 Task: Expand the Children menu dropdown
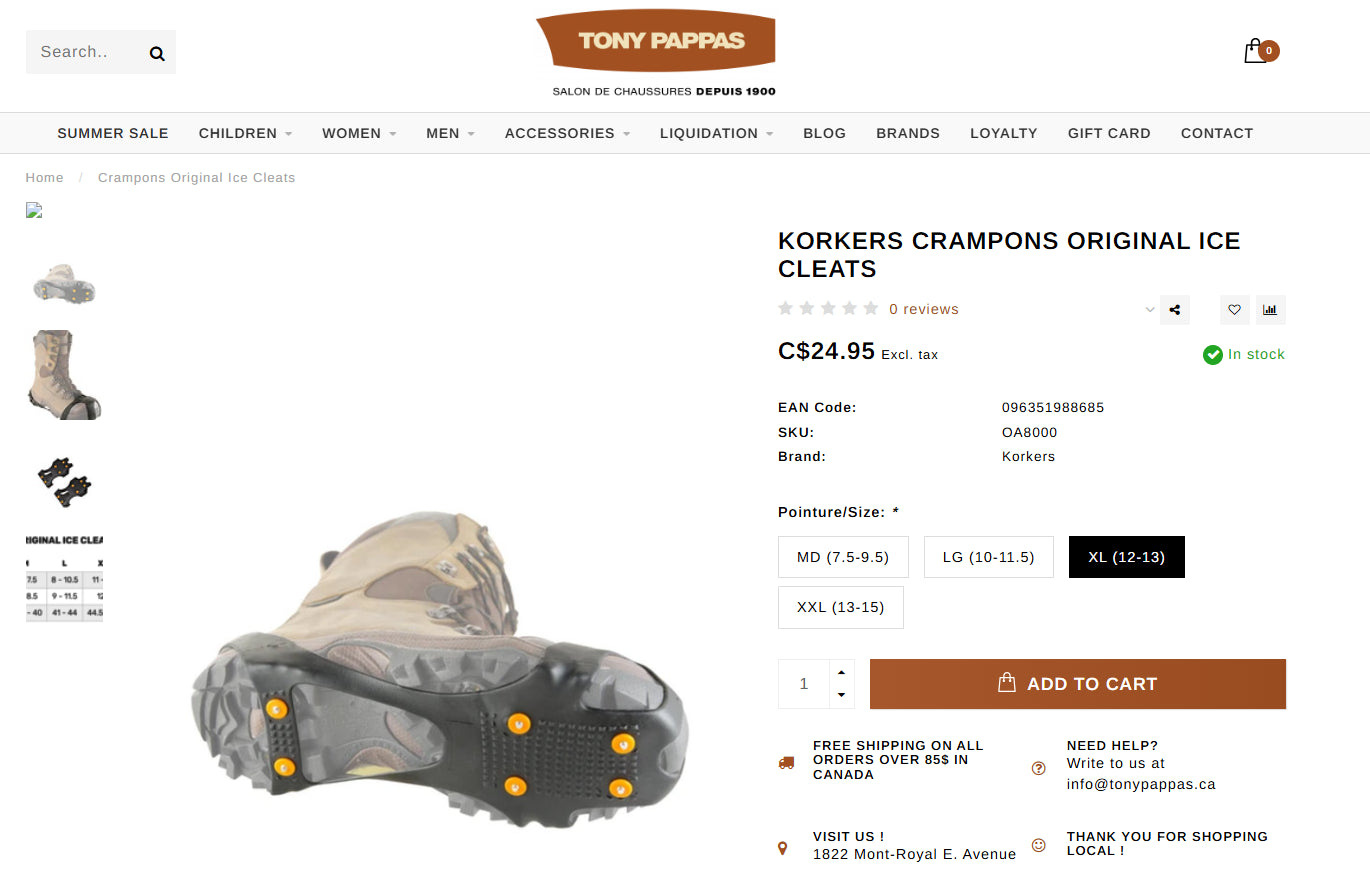(245, 133)
